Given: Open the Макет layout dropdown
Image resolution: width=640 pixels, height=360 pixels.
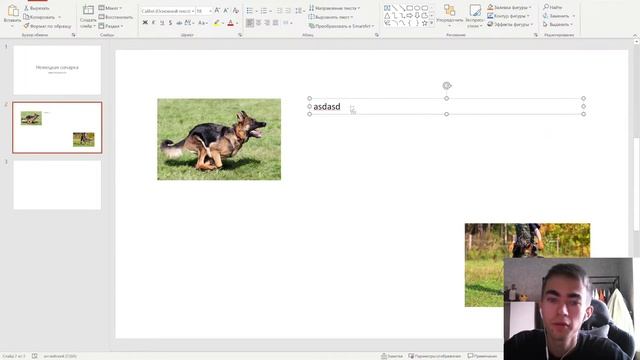Looking at the screenshot, I should pos(110,8).
